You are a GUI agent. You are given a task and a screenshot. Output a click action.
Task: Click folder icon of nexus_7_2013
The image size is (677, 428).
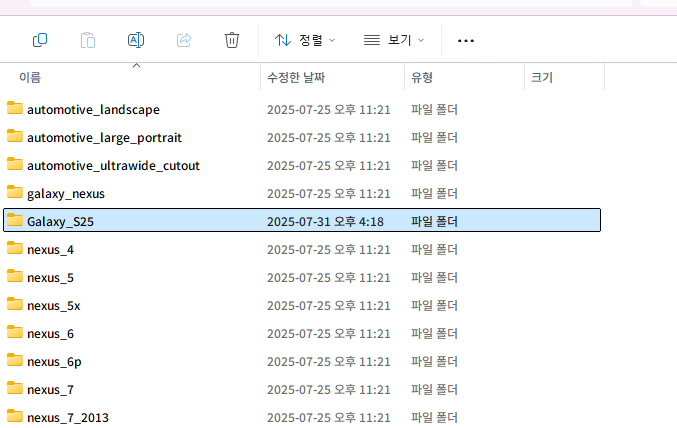(15, 417)
